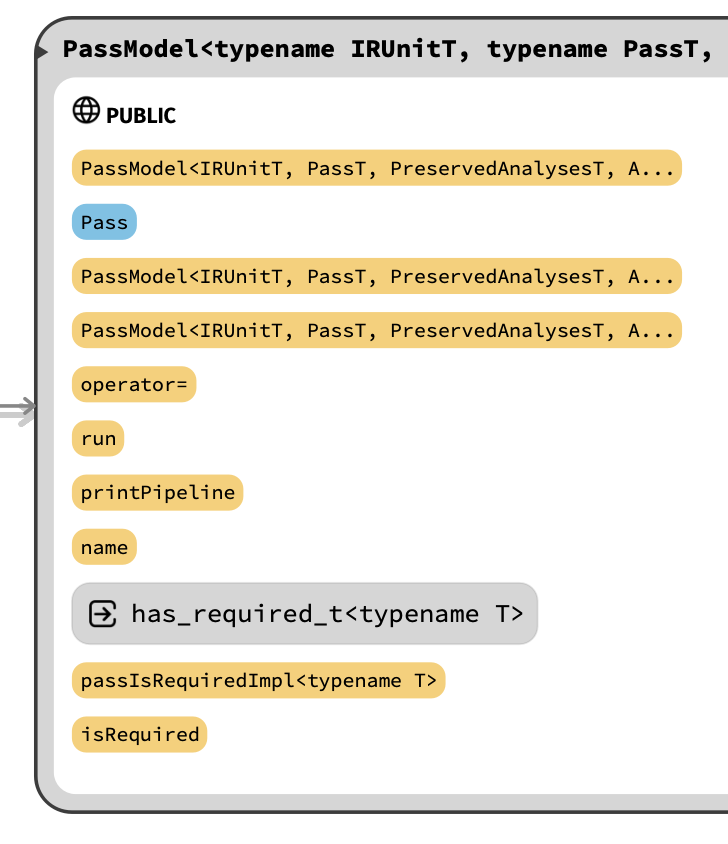The height and width of the screenshot is (844, 728).
Task: Select passIsRequiredImpl<typename T> method
Action: (x=258, y=681)
